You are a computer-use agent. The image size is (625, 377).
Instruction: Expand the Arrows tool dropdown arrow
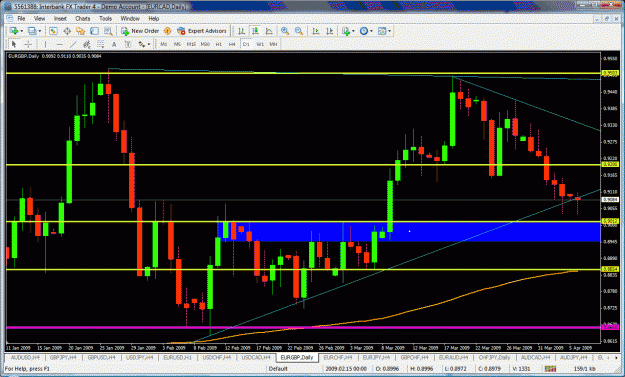[x=149, y=44]
